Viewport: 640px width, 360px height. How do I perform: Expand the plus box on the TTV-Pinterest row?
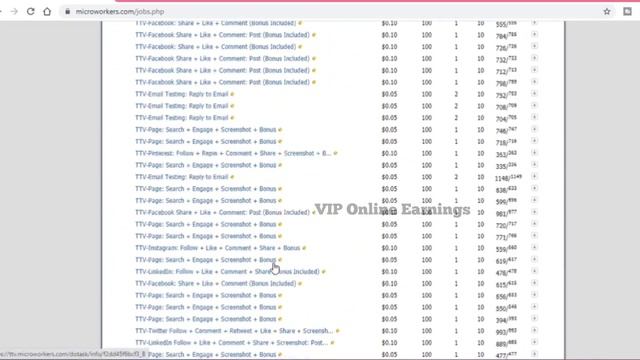click(534, 153)
